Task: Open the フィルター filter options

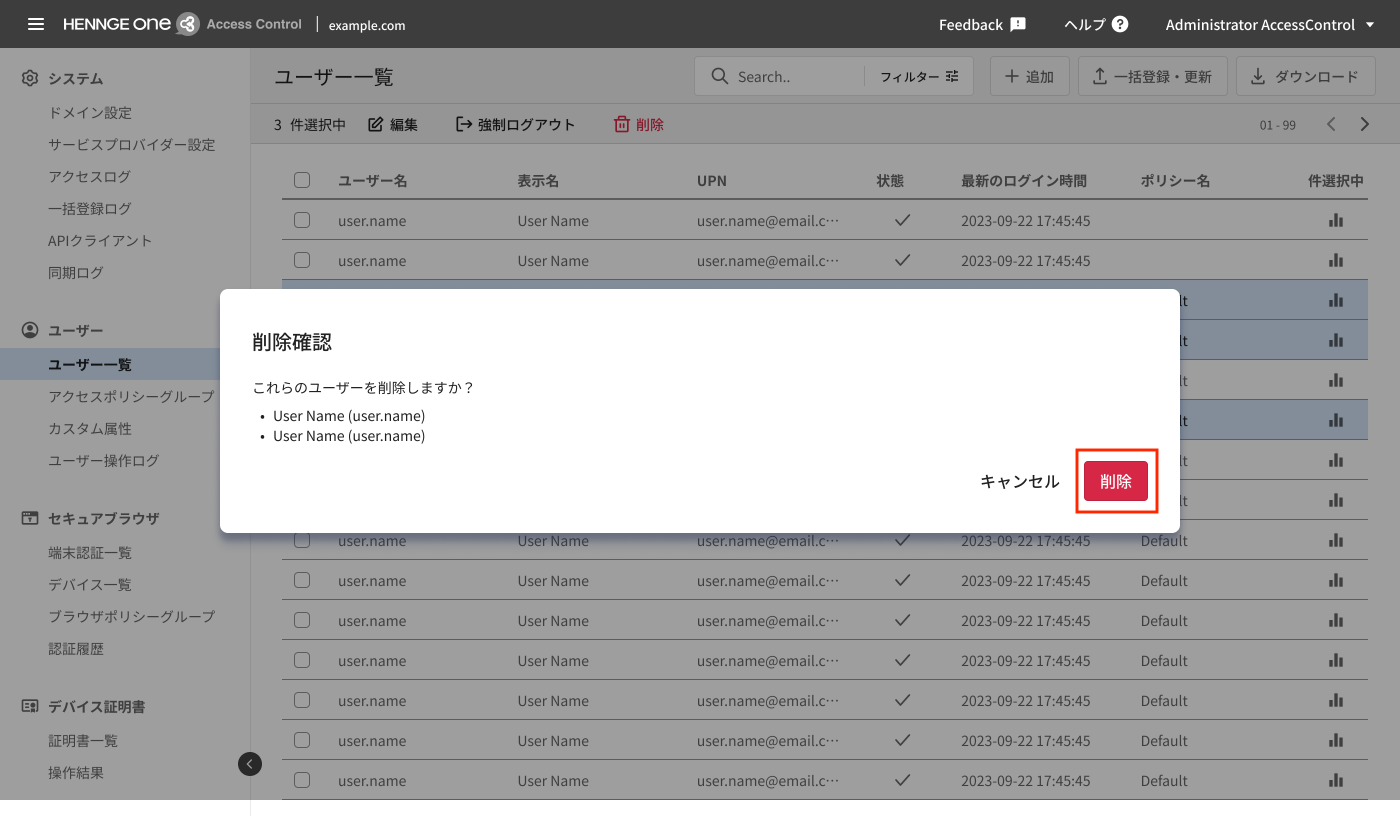Action: coord(919,76)
